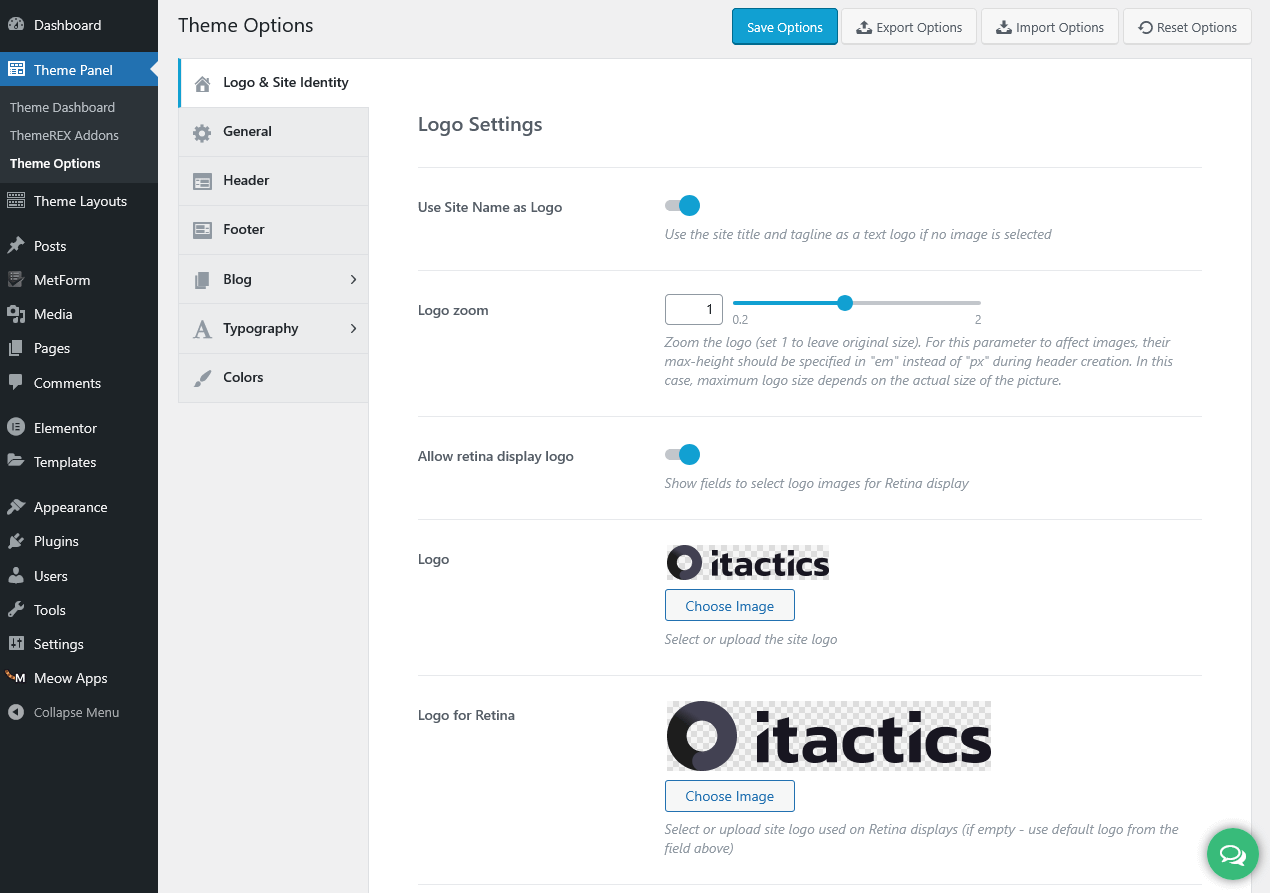Select Theme Options submenu item
1270x893 pixels.
[x=55, y=163]
